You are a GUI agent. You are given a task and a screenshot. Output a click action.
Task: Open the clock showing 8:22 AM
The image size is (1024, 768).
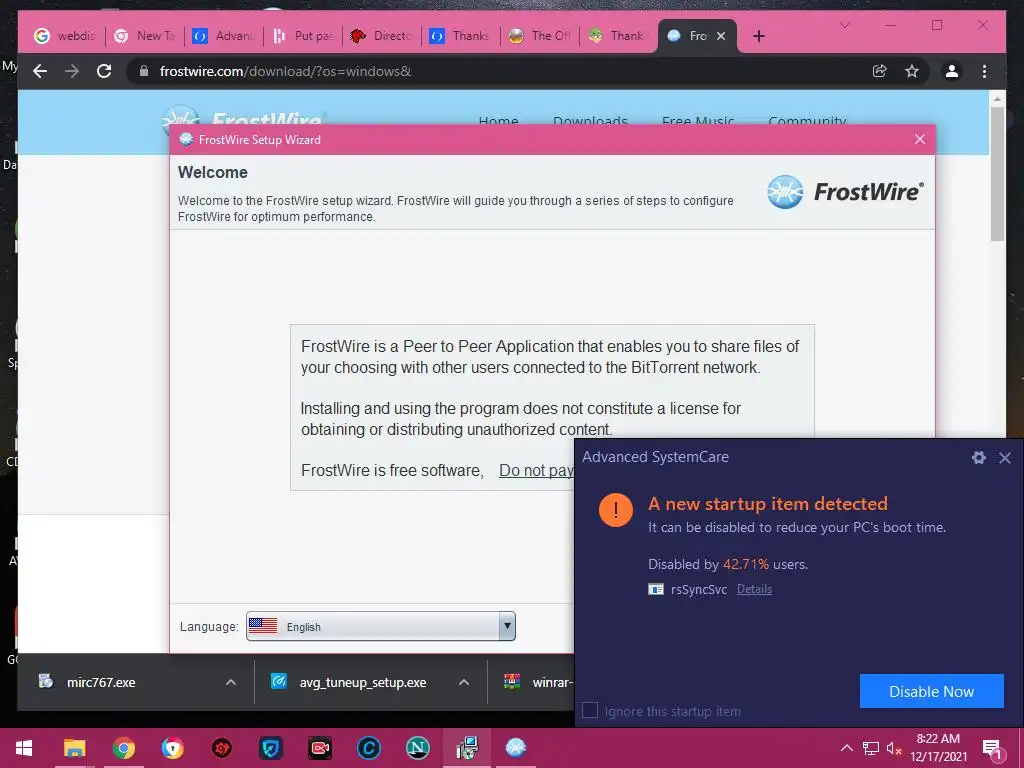click(938, 748)
